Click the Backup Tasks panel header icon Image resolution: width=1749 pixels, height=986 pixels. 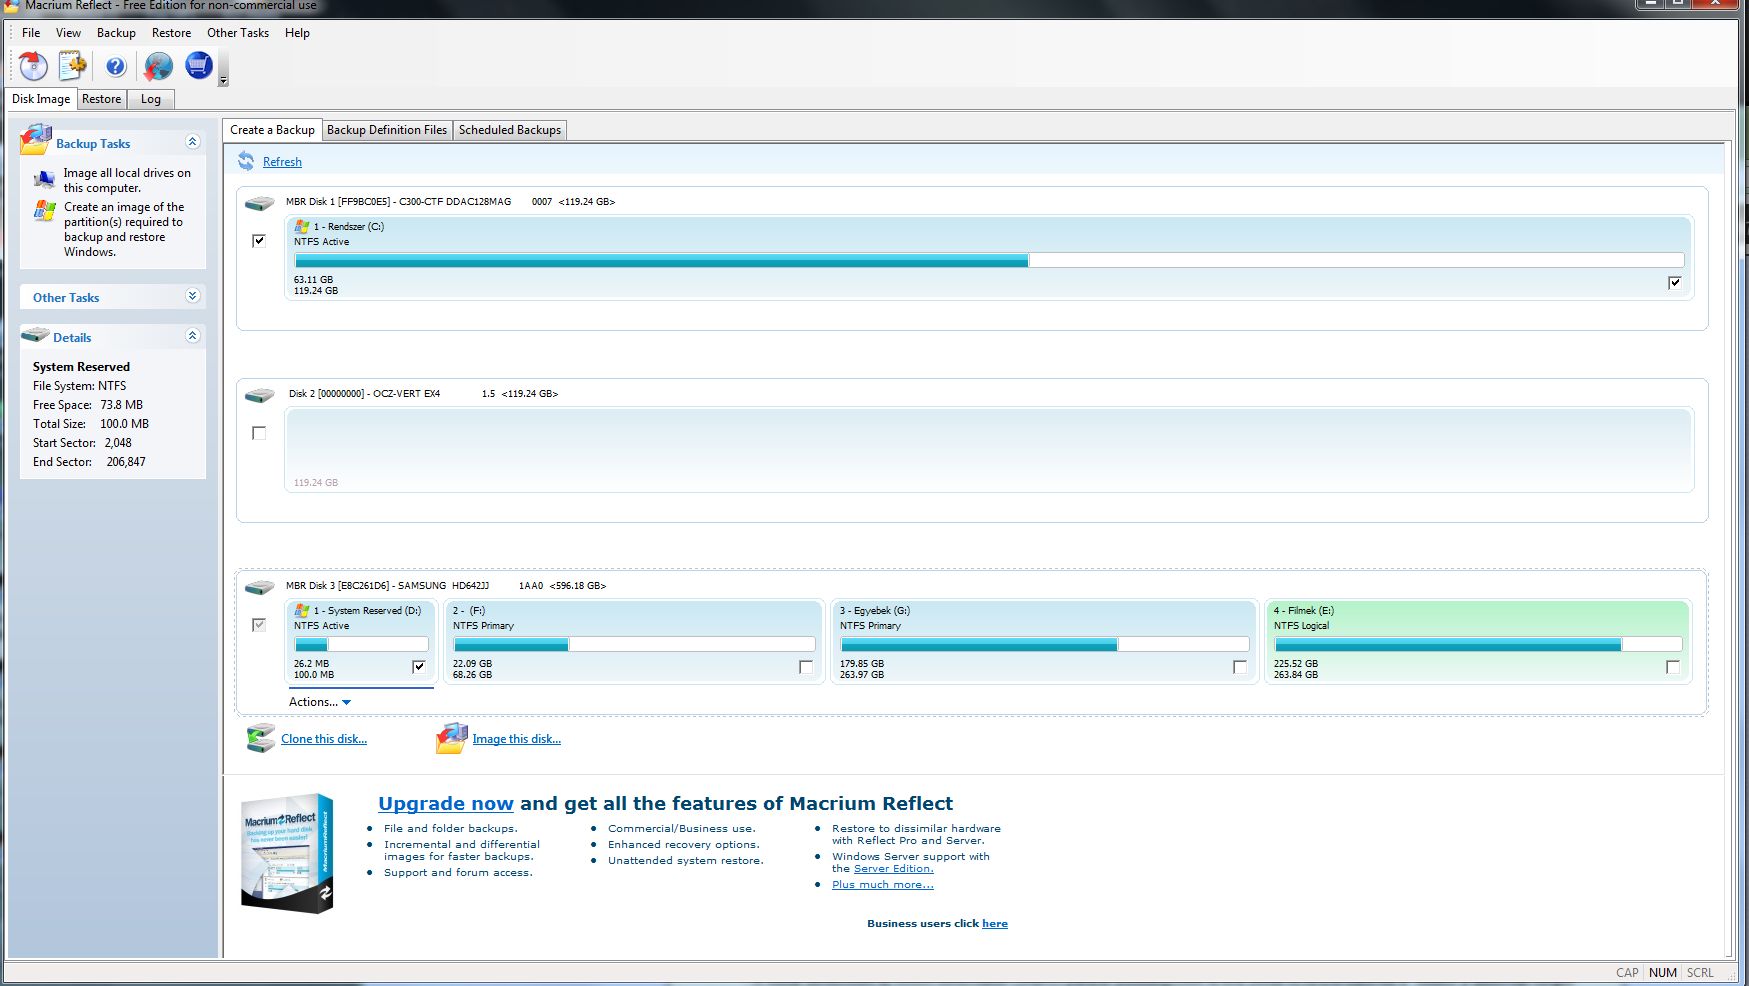(35, 139)
